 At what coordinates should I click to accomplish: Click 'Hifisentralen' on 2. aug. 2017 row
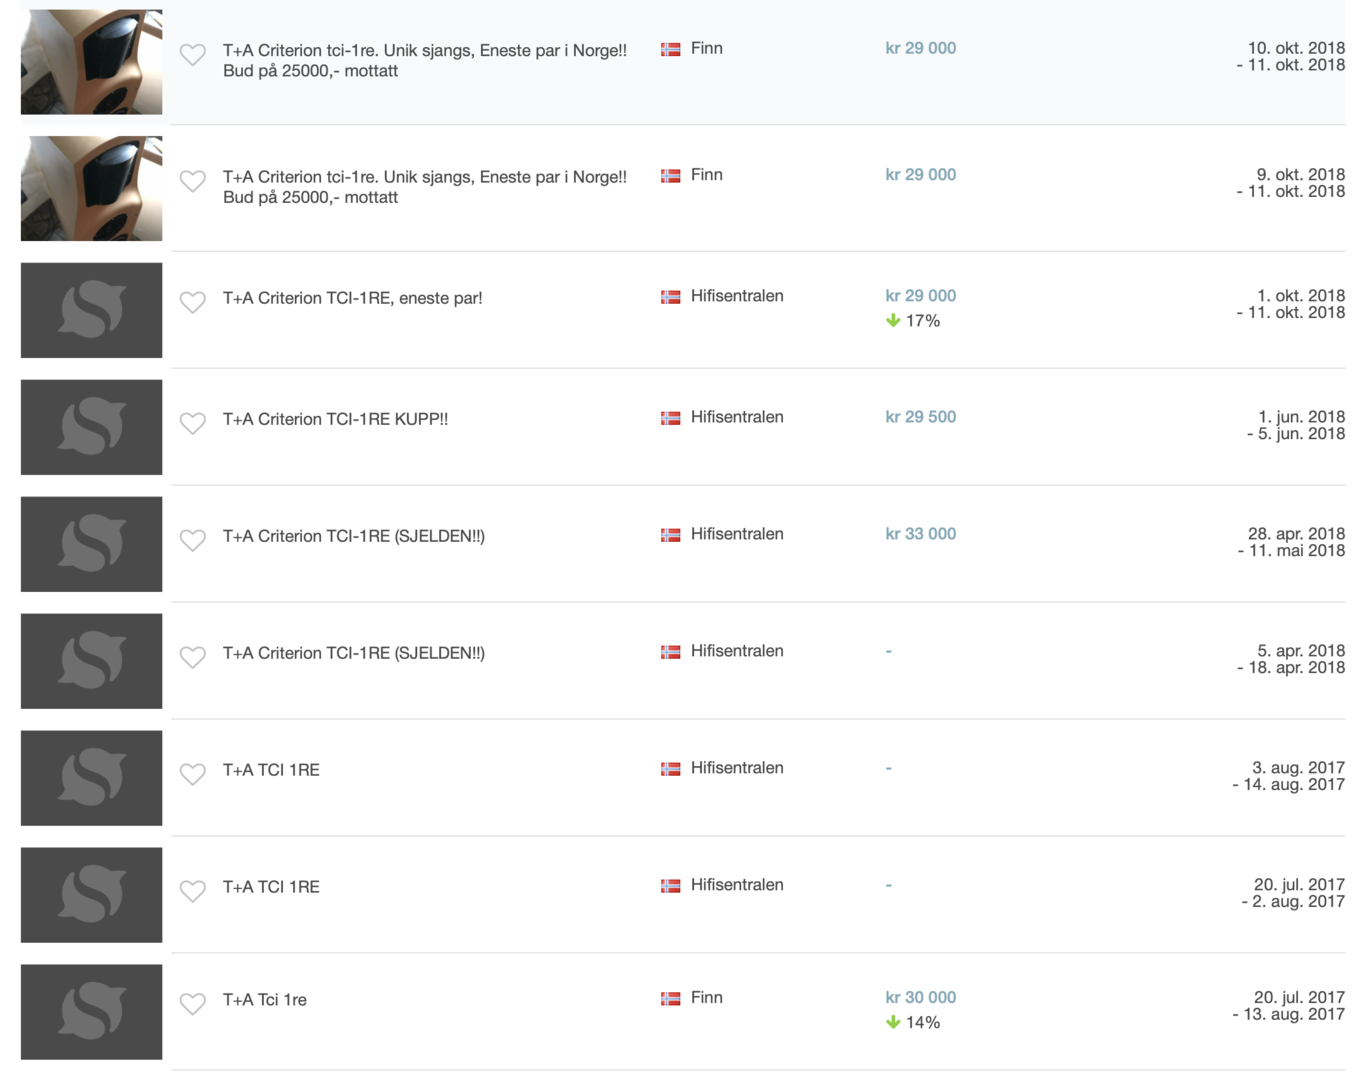737,885
